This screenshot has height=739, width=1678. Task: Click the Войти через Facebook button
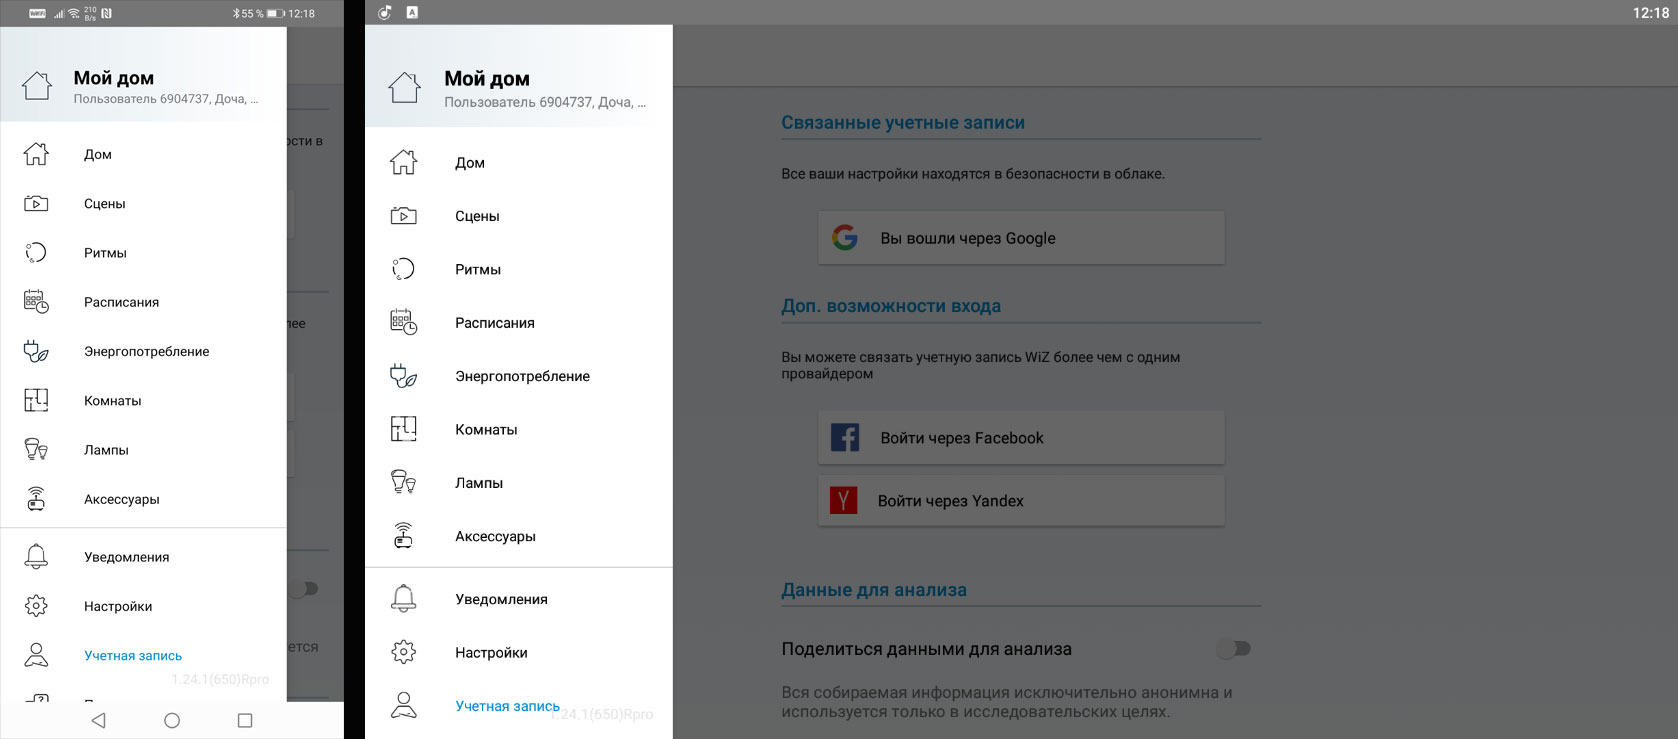coord(1021,438)
